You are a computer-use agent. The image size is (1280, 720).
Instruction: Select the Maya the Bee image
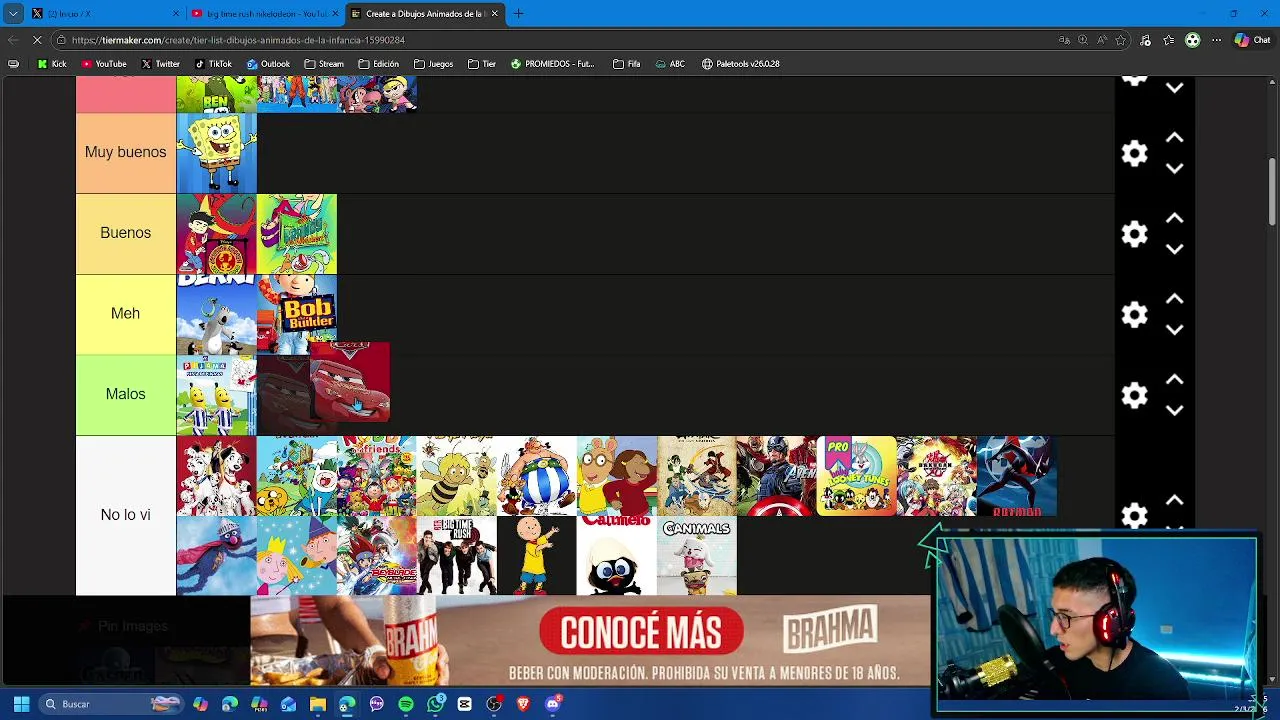[x=457, y=476]
